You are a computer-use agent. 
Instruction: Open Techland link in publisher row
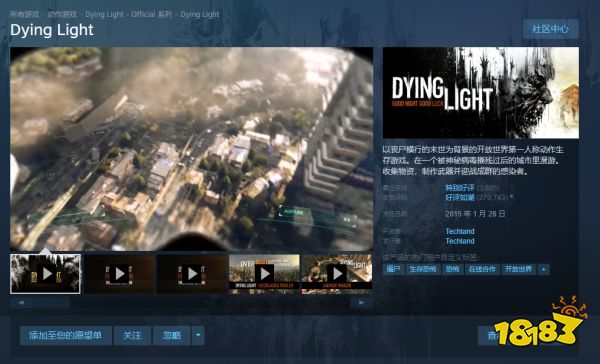point(460,241)
